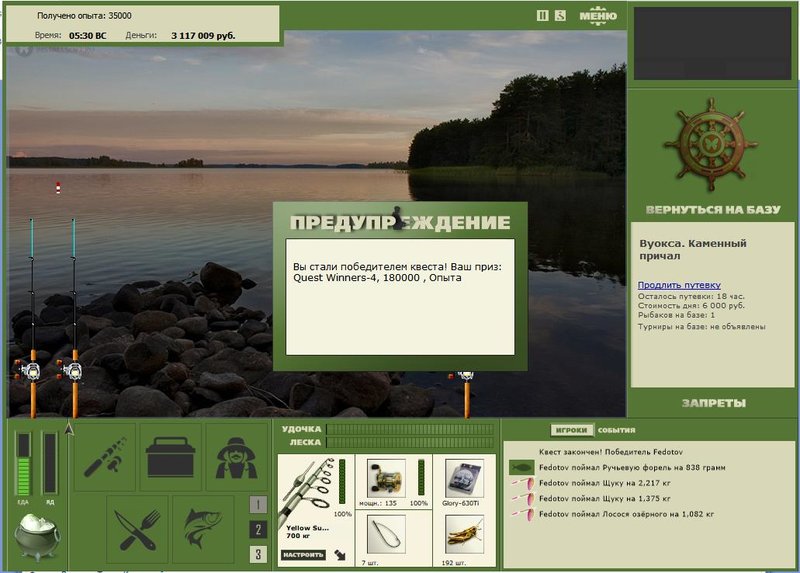This screenshot has width=800, height=573.
Task: Open the МЕНЮ gear menu
Action: (x=598, y=15)
